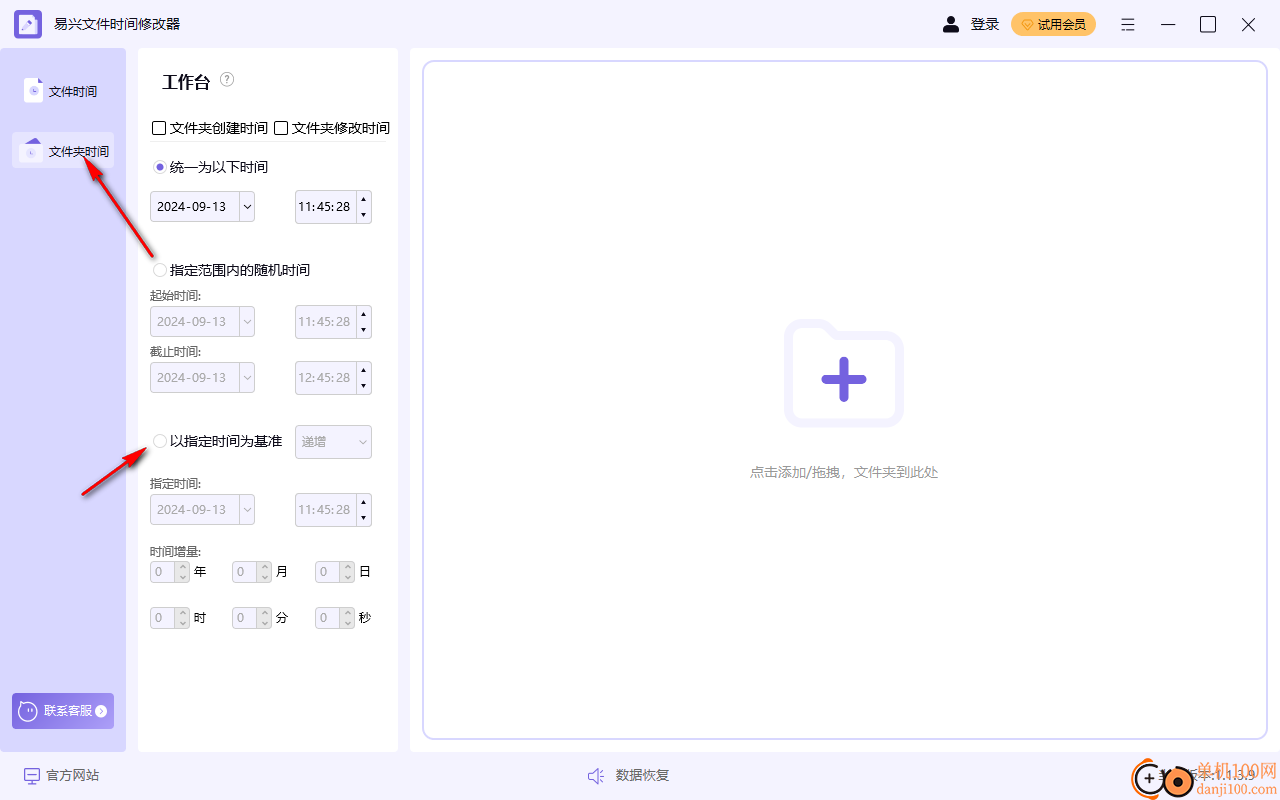This screenshot has height=800, width=1280.
Task: Open the 试用会员 membership button
Action: (x=1053, y=24)
